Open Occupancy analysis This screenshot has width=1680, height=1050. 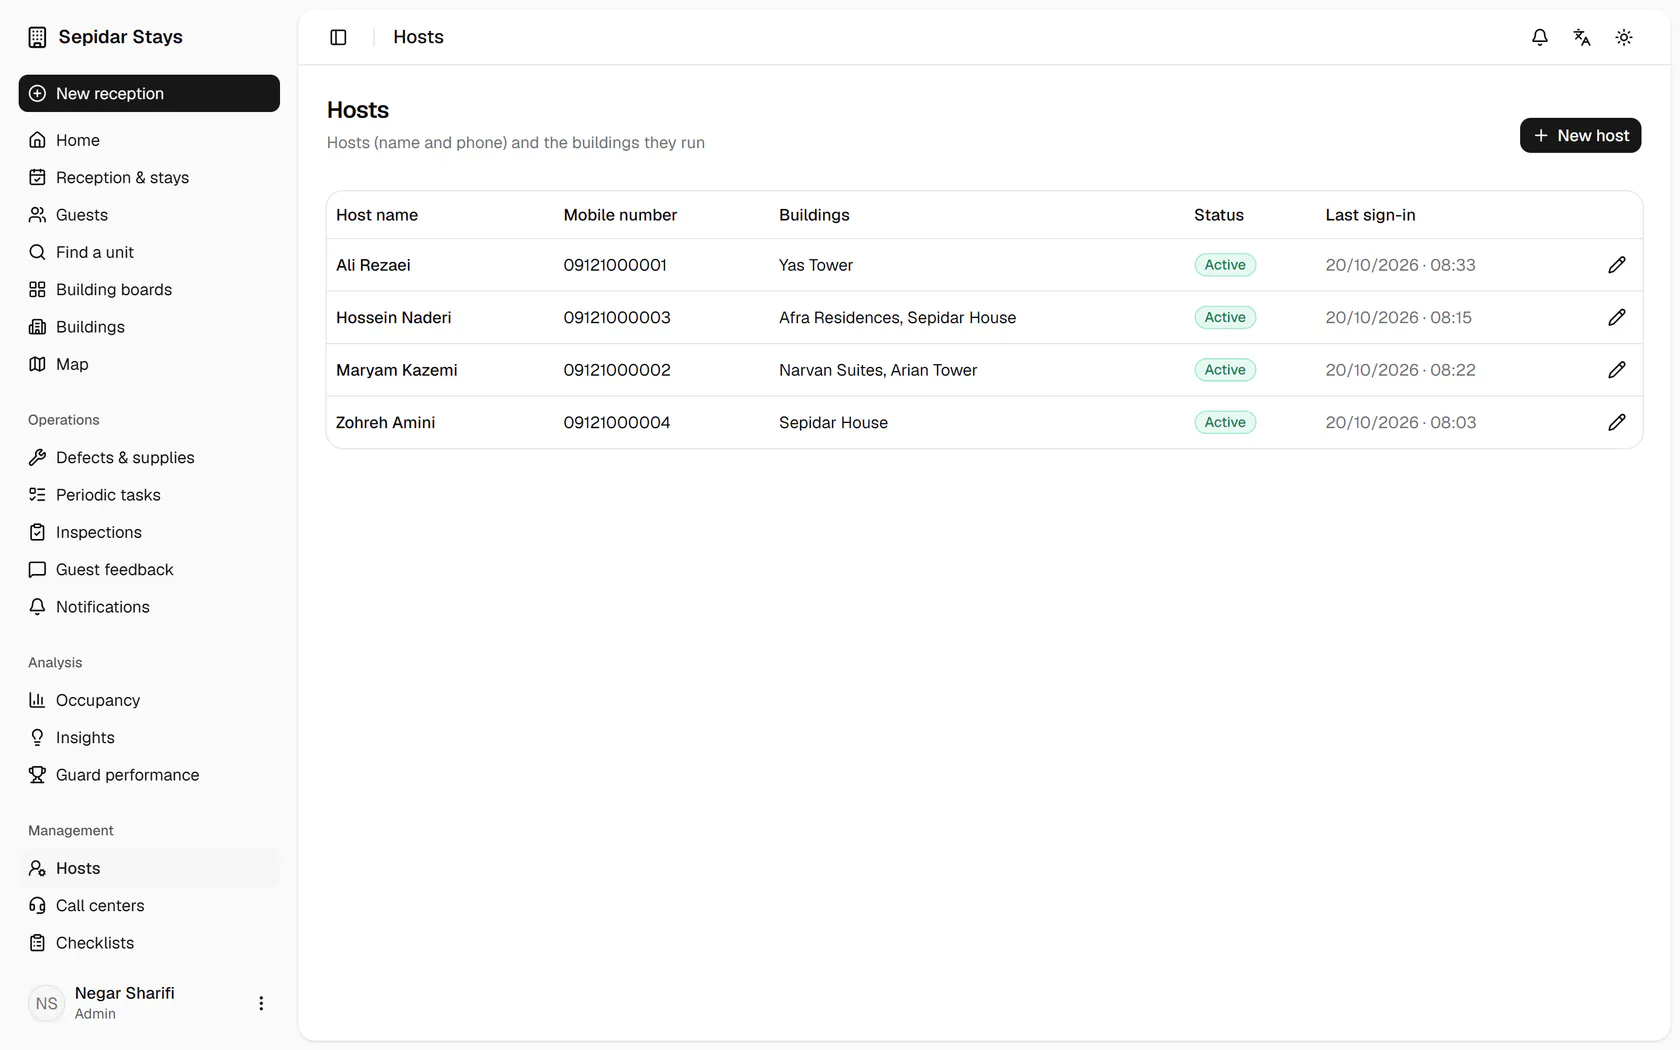(149, 700)
